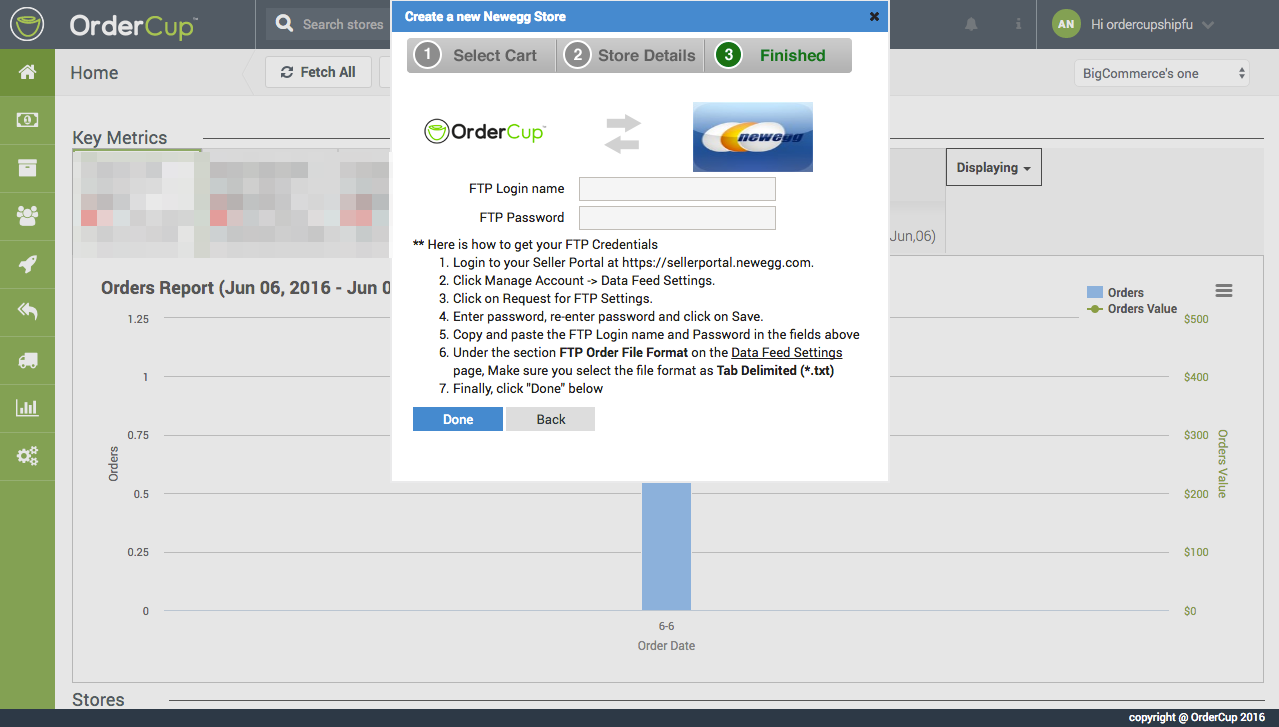Open the archive box sidebar icon
The image size is (1279, 727).
pos(27,168)
